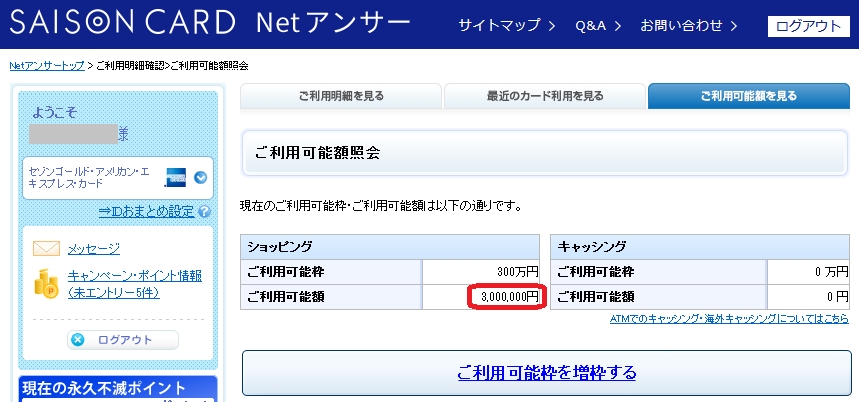This screenshot has width=859, height=402.
Task: Select the cashing 0 万円 limit value
Action: point(831,272)
